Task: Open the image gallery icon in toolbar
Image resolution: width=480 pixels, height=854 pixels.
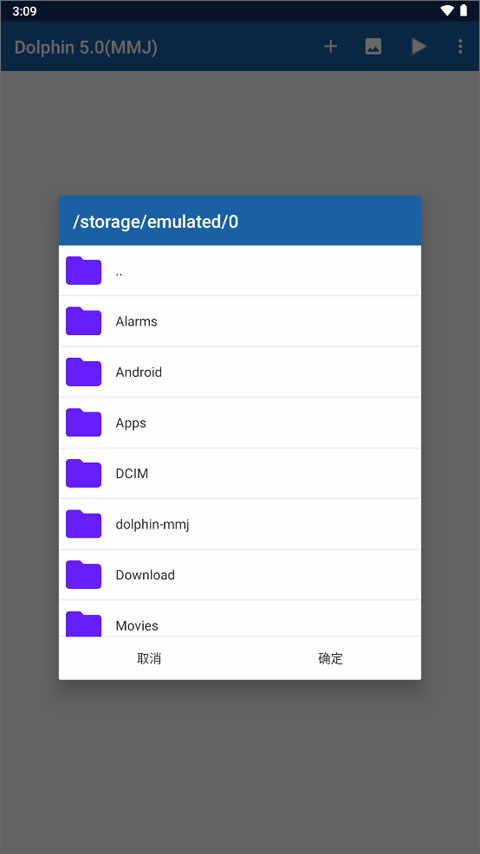Action: [373, 47]
